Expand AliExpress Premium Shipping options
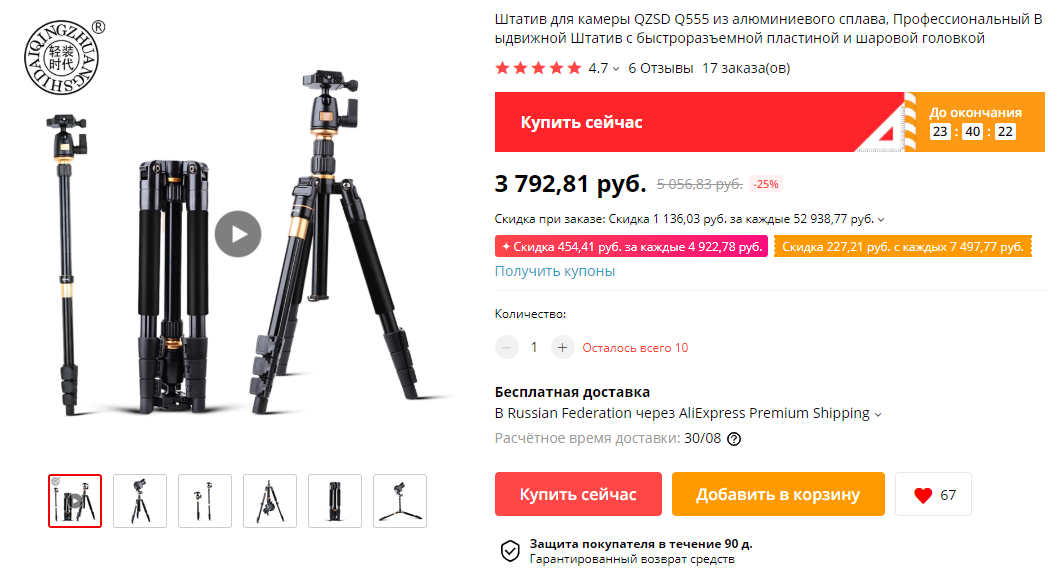Viewport: 1064px width, 574px height. [878, 415]
